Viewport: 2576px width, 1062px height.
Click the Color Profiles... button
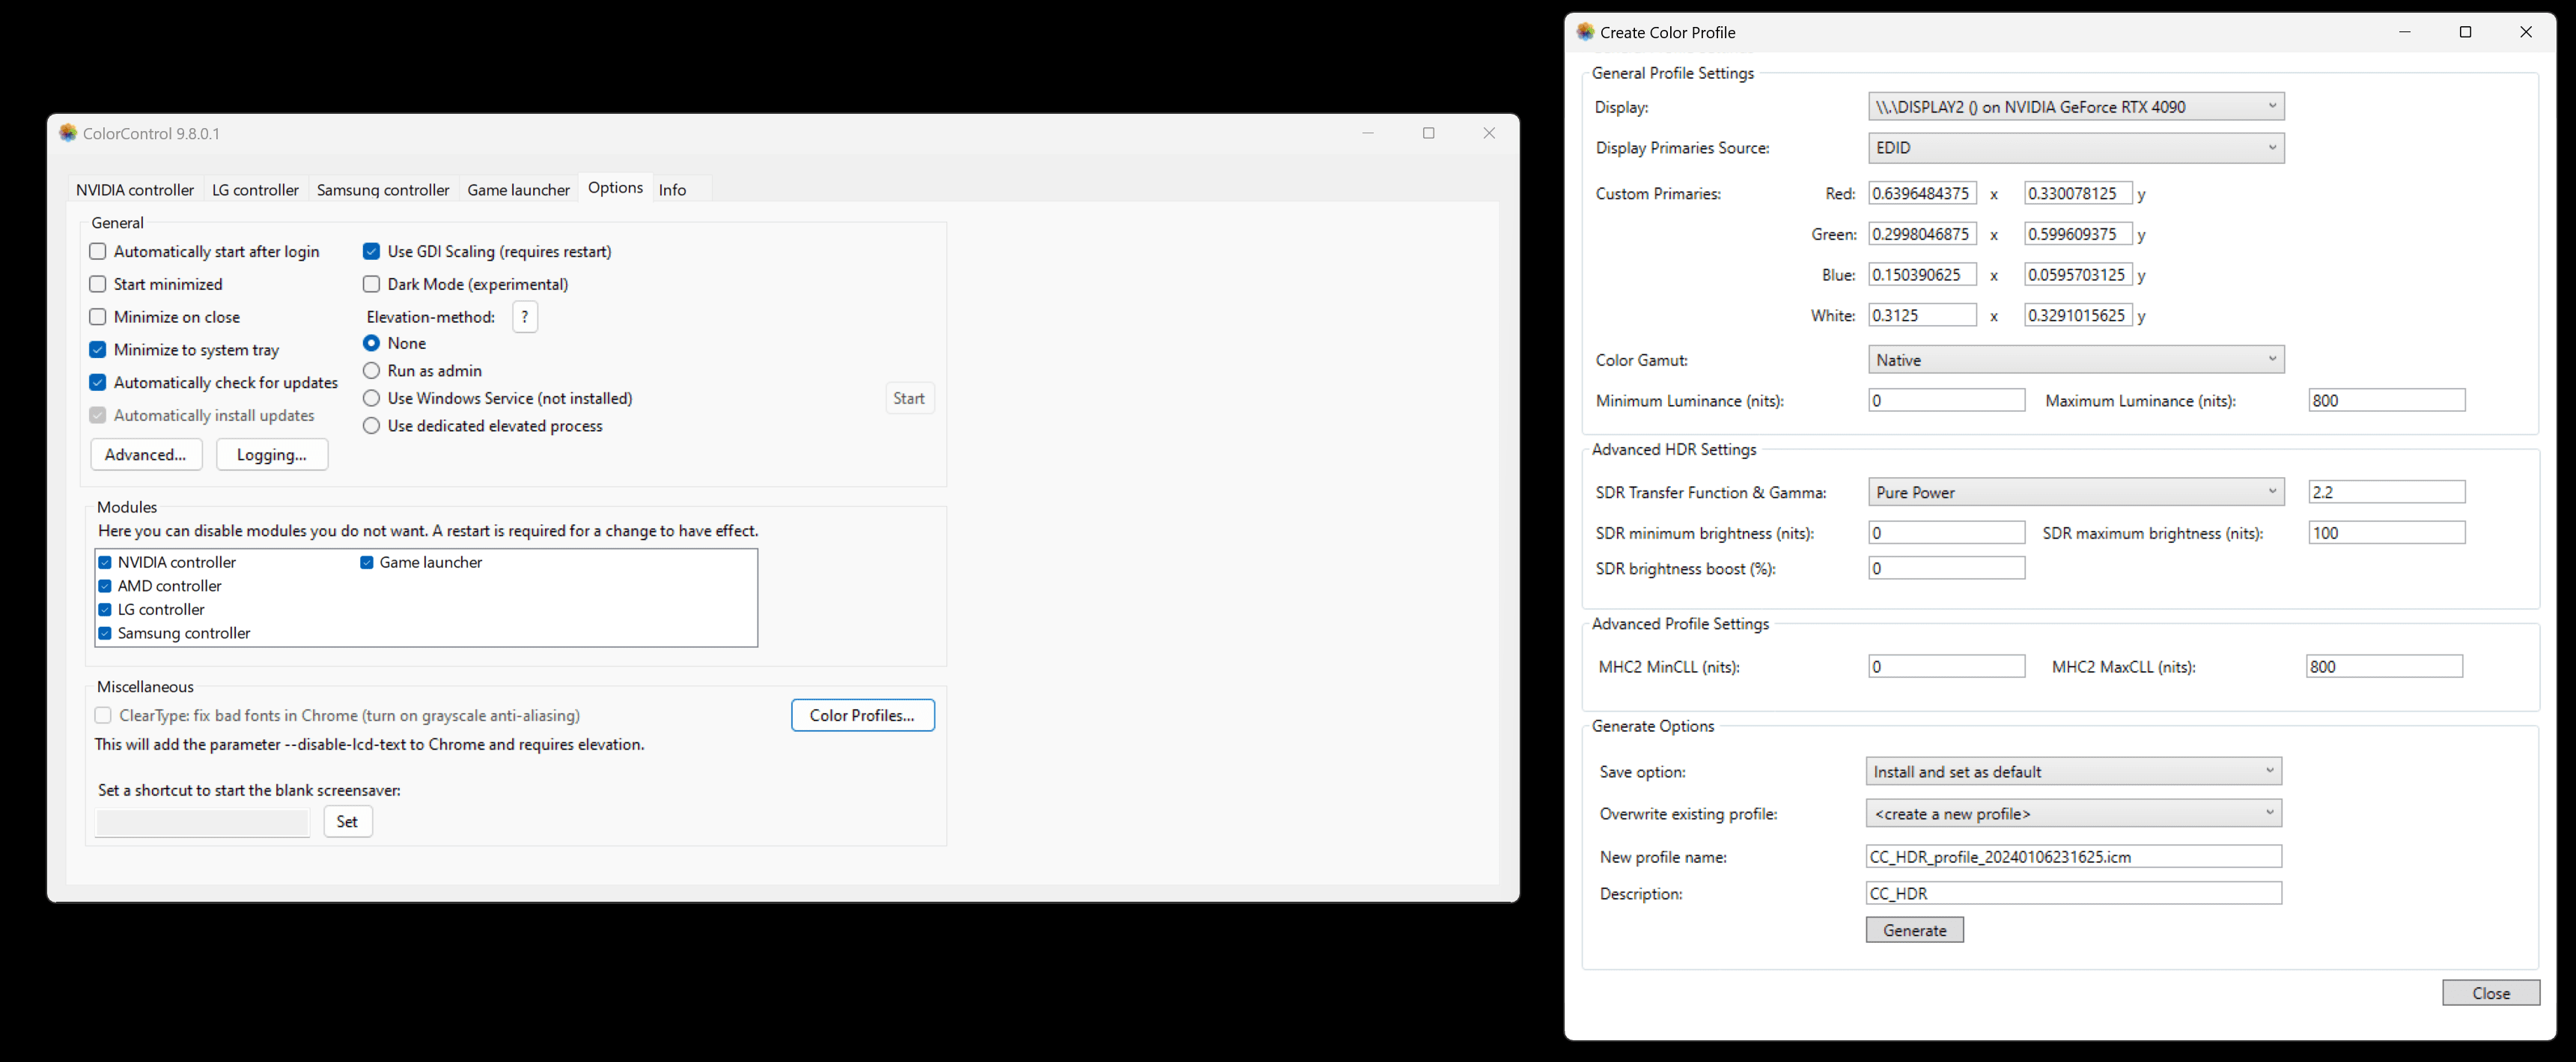coord(863,716)
